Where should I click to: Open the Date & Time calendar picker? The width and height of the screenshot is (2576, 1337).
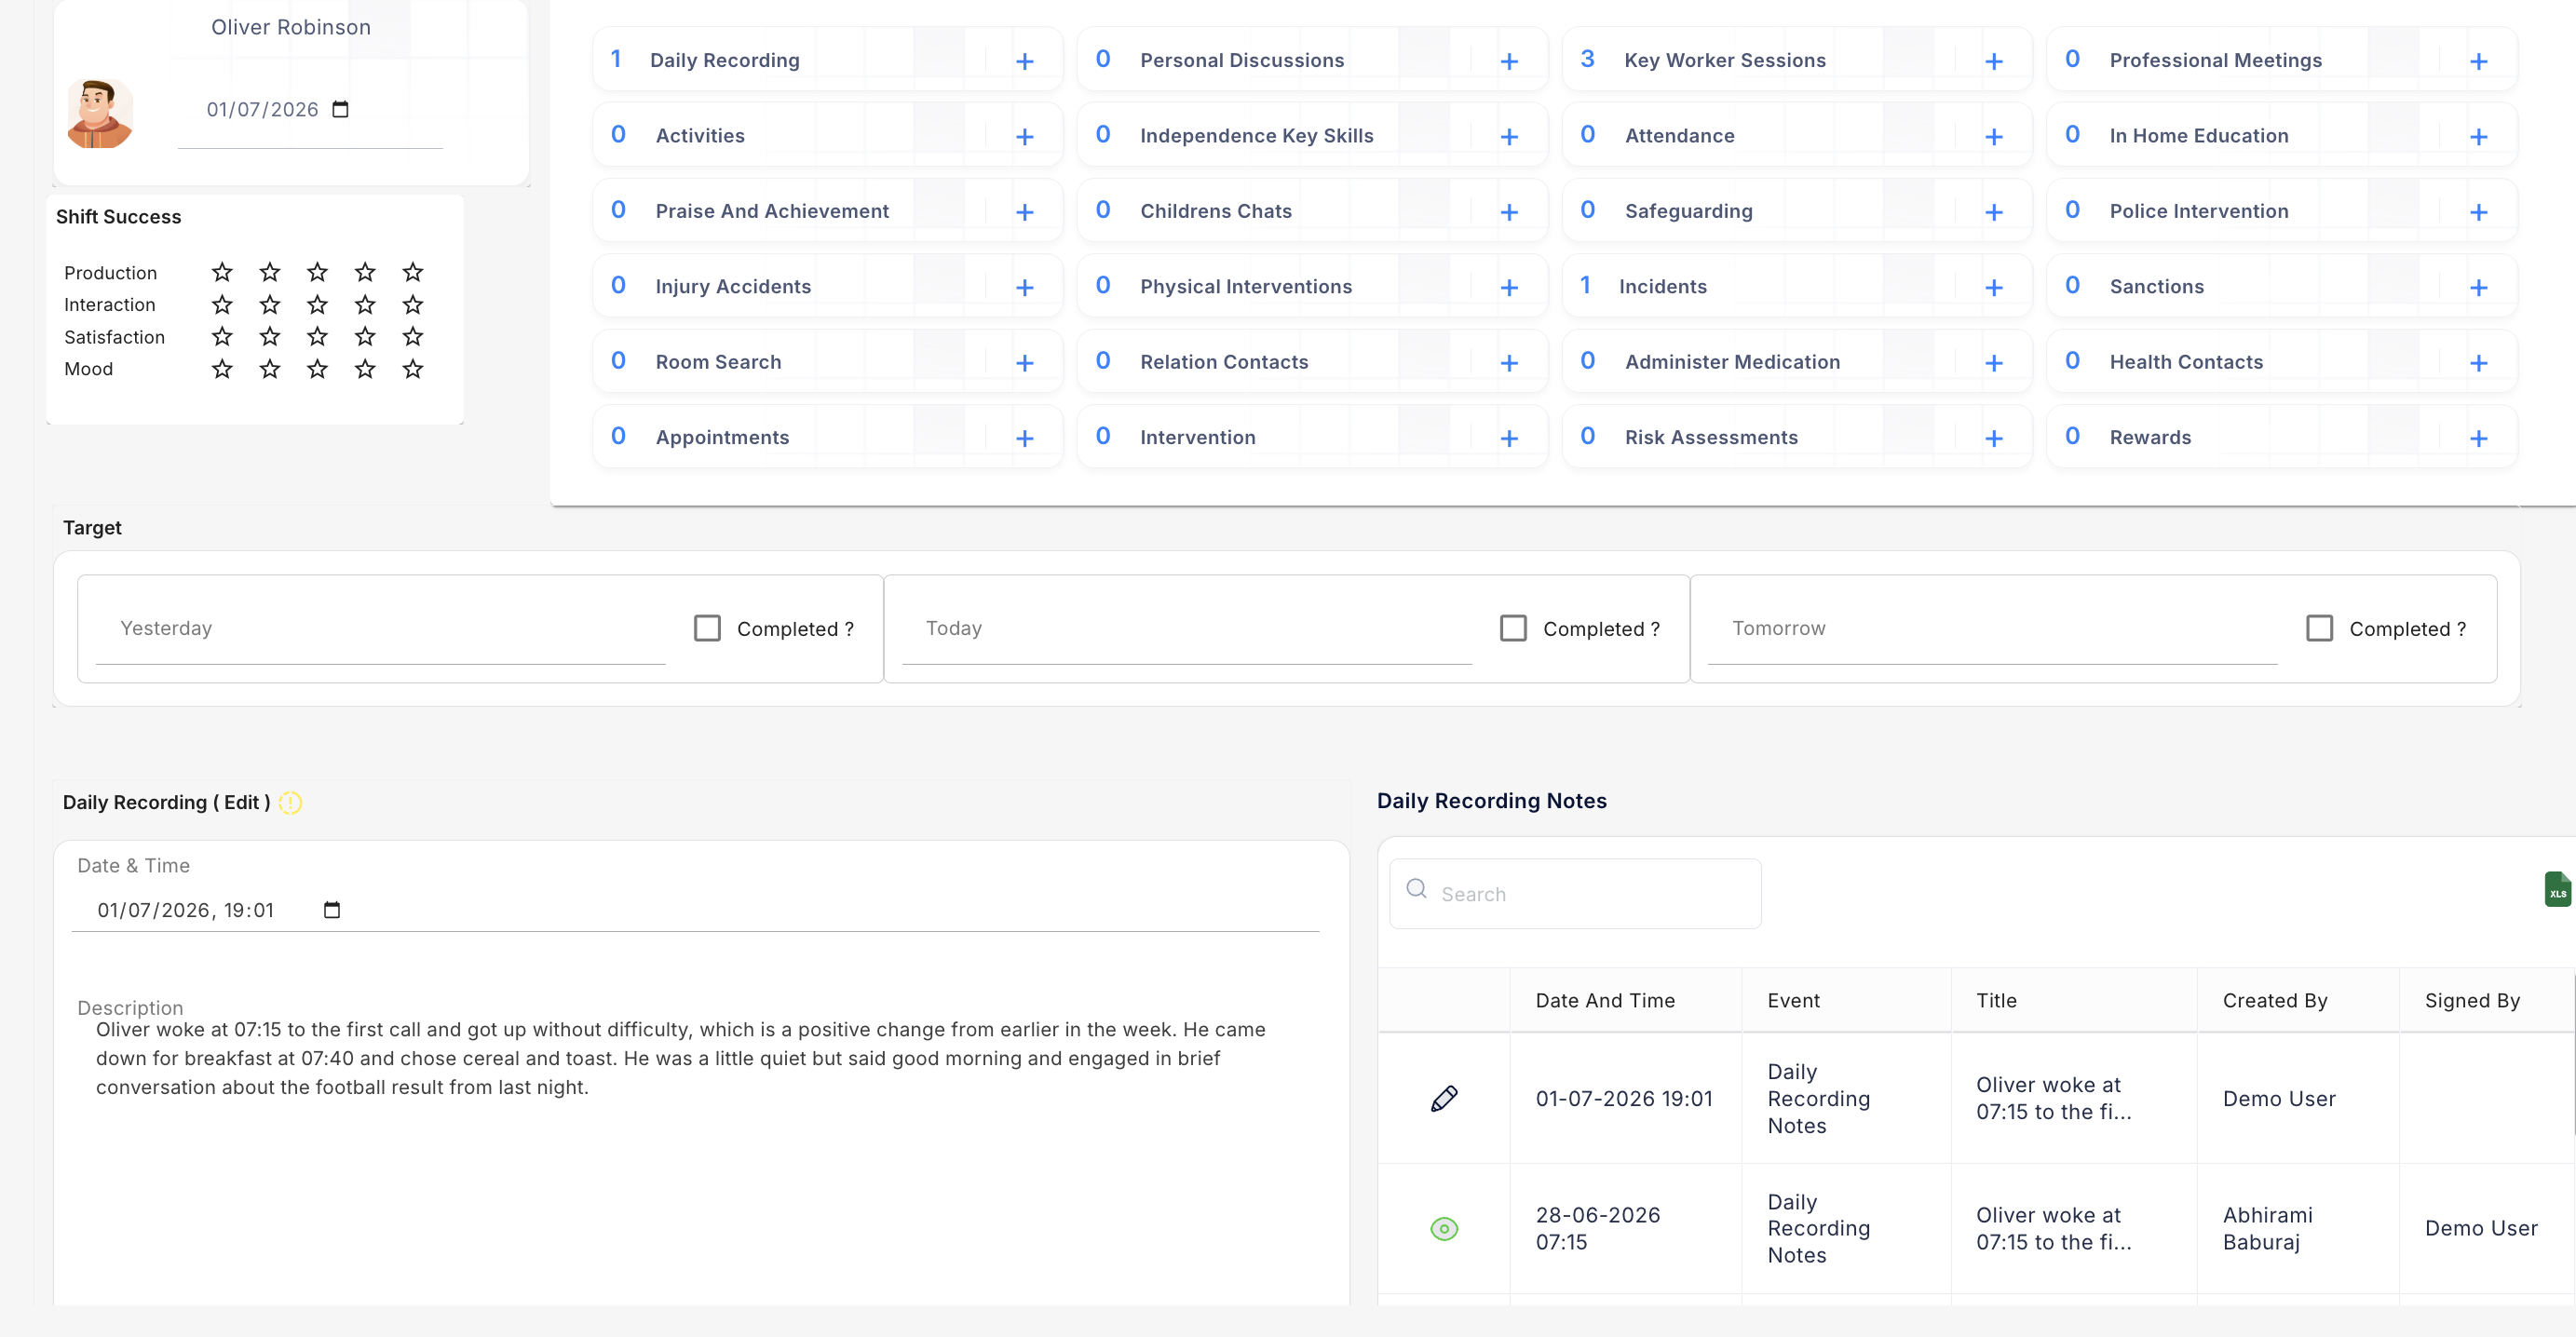tap(332, 909)
